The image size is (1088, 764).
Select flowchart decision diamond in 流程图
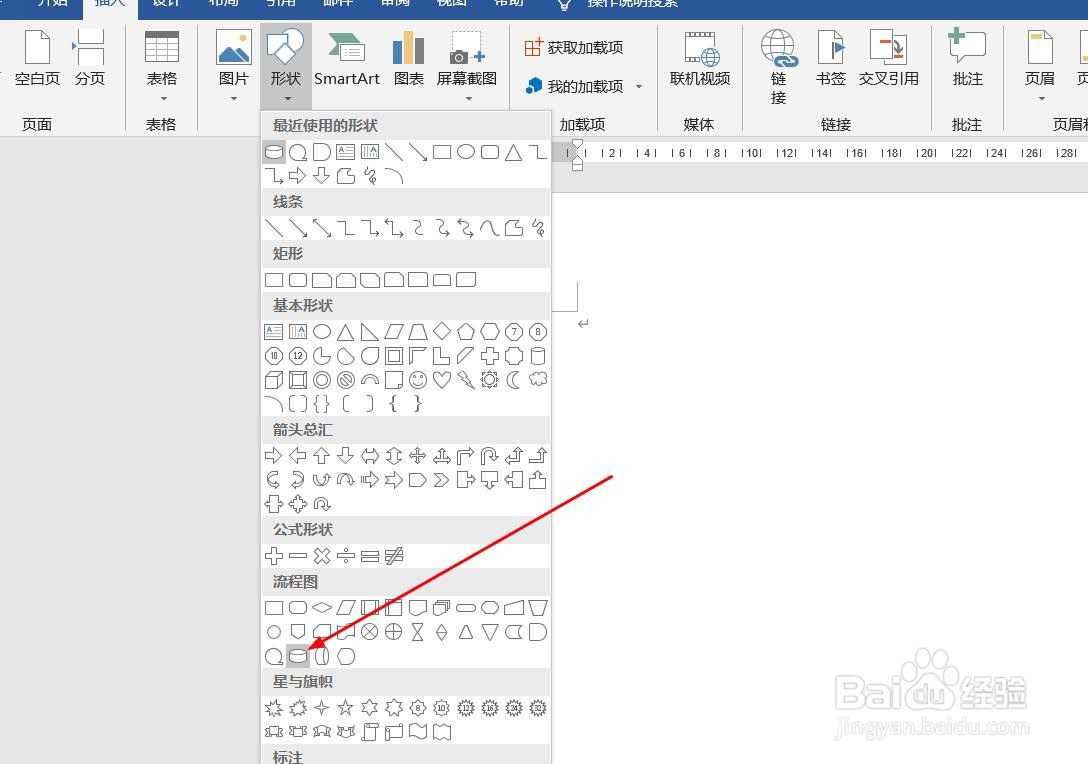click(x=322, y=608)
